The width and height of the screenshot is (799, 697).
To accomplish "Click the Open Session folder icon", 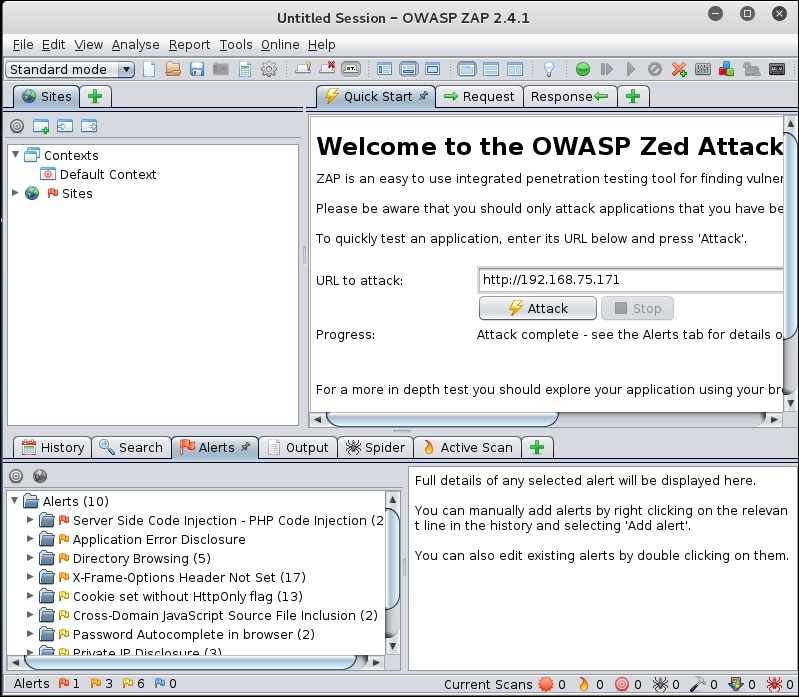I will pos(173,69).
